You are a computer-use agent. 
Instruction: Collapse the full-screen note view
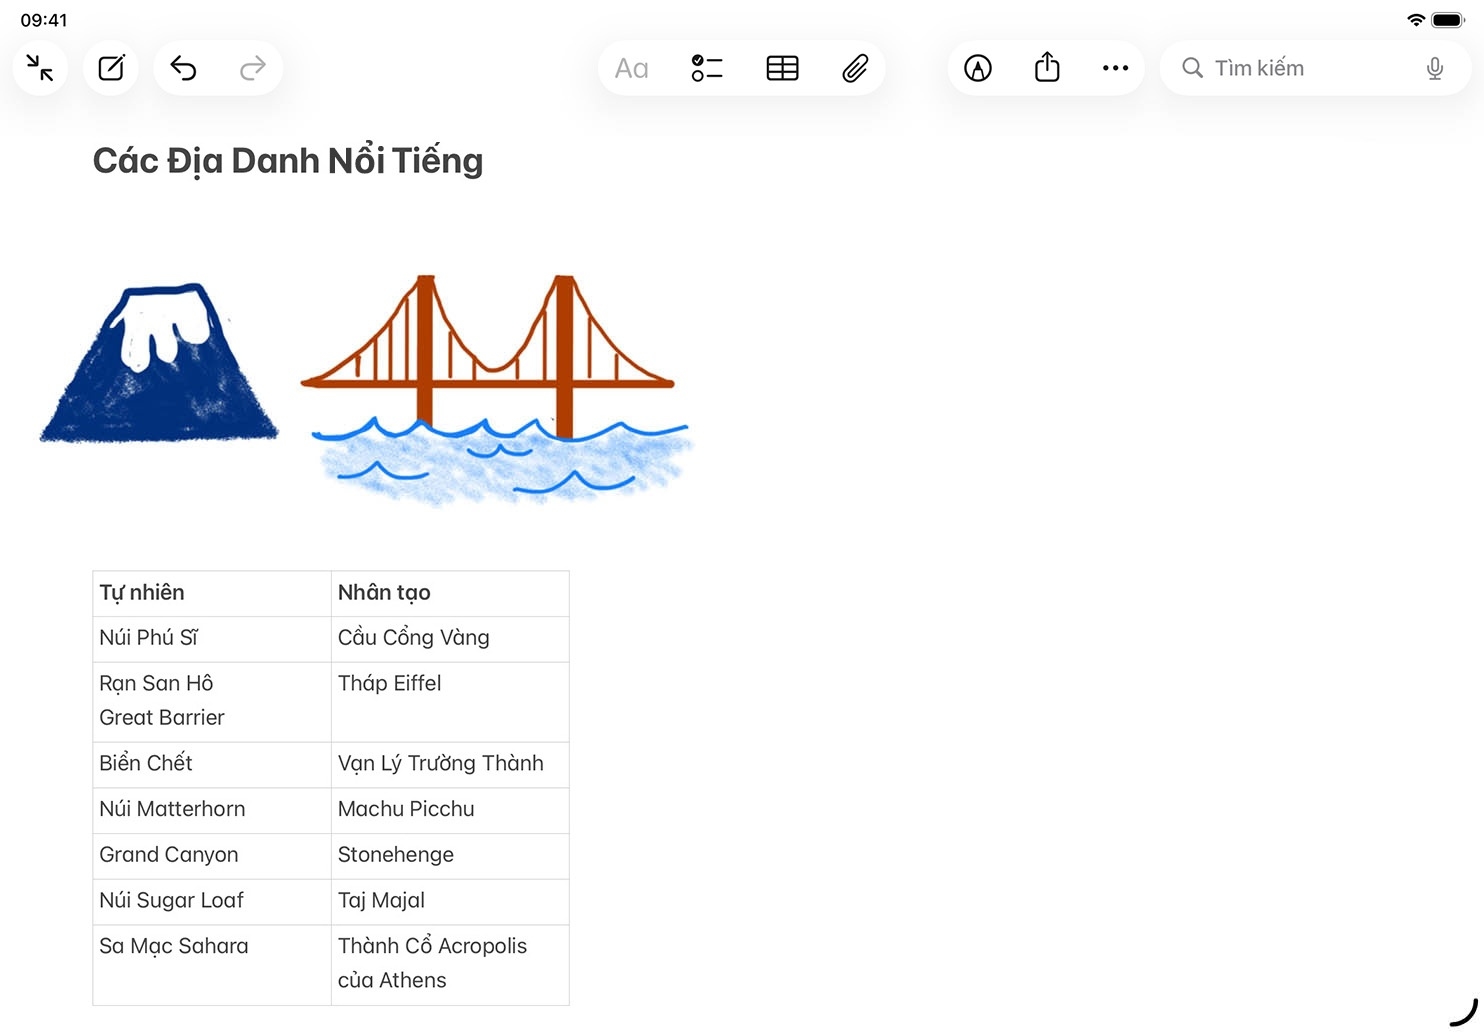click(40, 68)
